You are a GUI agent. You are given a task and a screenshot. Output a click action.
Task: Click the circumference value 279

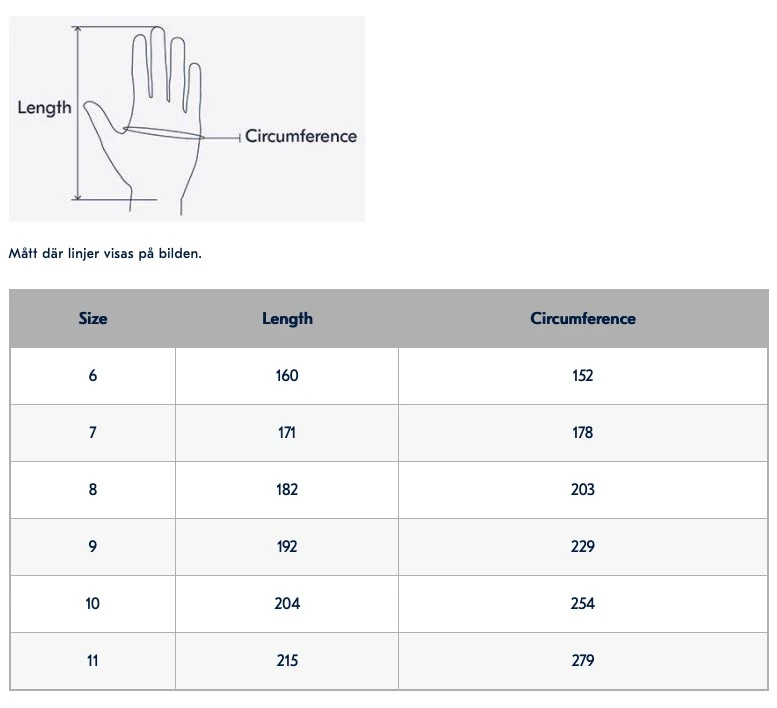[x=583, y=661]
